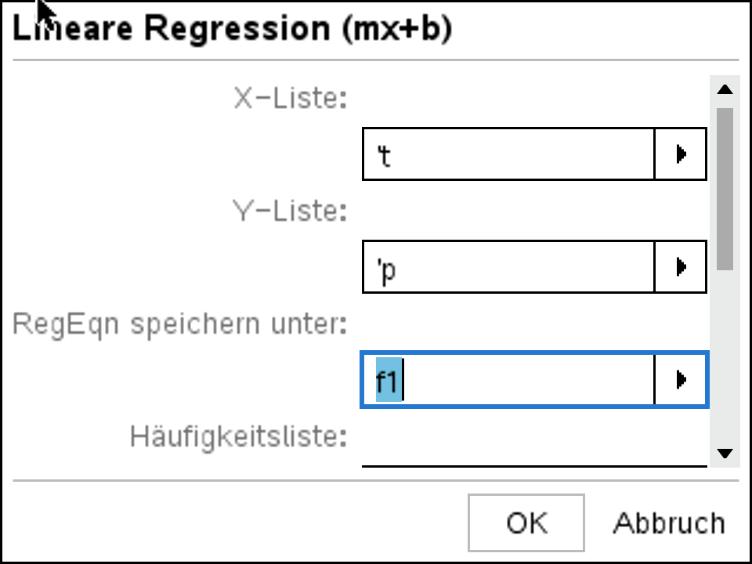Viewport: 752px width, 564px height.
Task: Open the RegEqn speichern unter dropdown arrow
Action: pyautogui.click(x=681, y=380)
